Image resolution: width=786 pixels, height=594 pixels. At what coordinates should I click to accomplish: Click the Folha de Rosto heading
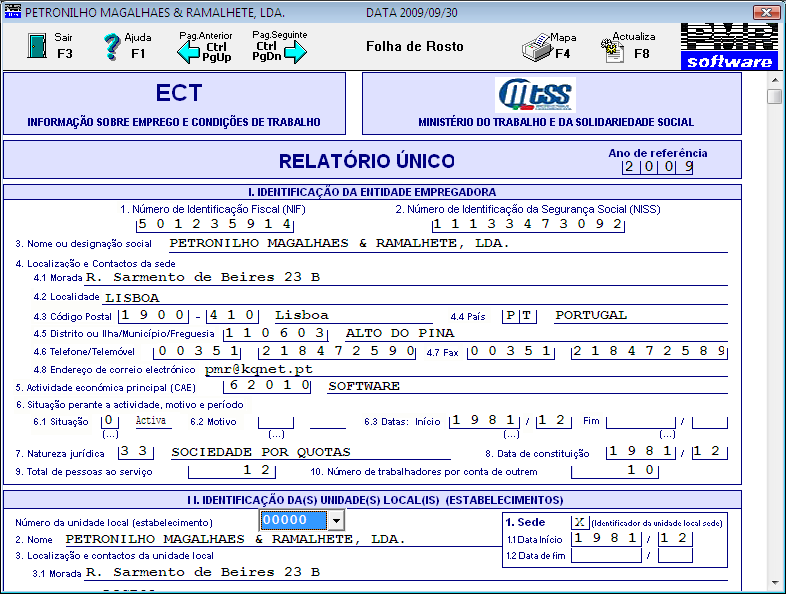[415, 47]
